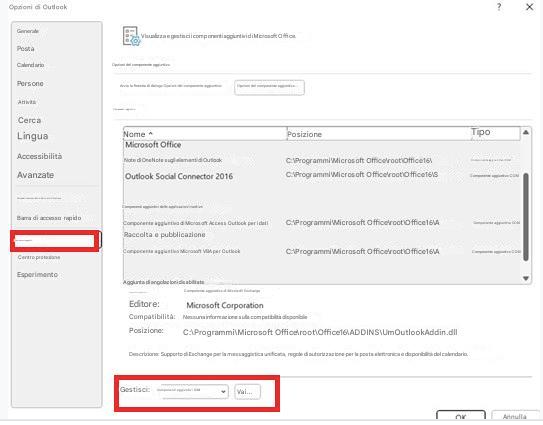Go to the Persone category
Viewport: 543px width, 425px height.
click(x=30, y=83)
